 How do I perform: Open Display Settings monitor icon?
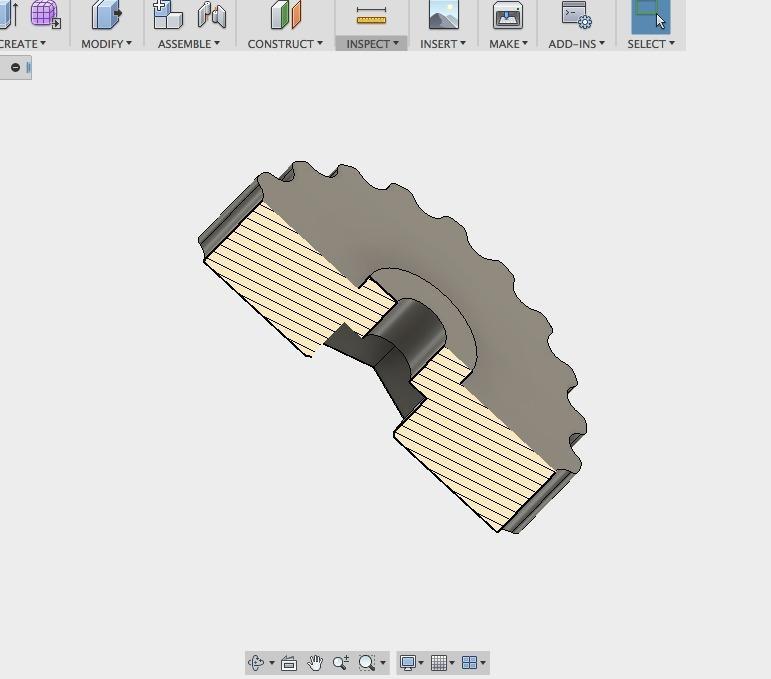(408, 663)
